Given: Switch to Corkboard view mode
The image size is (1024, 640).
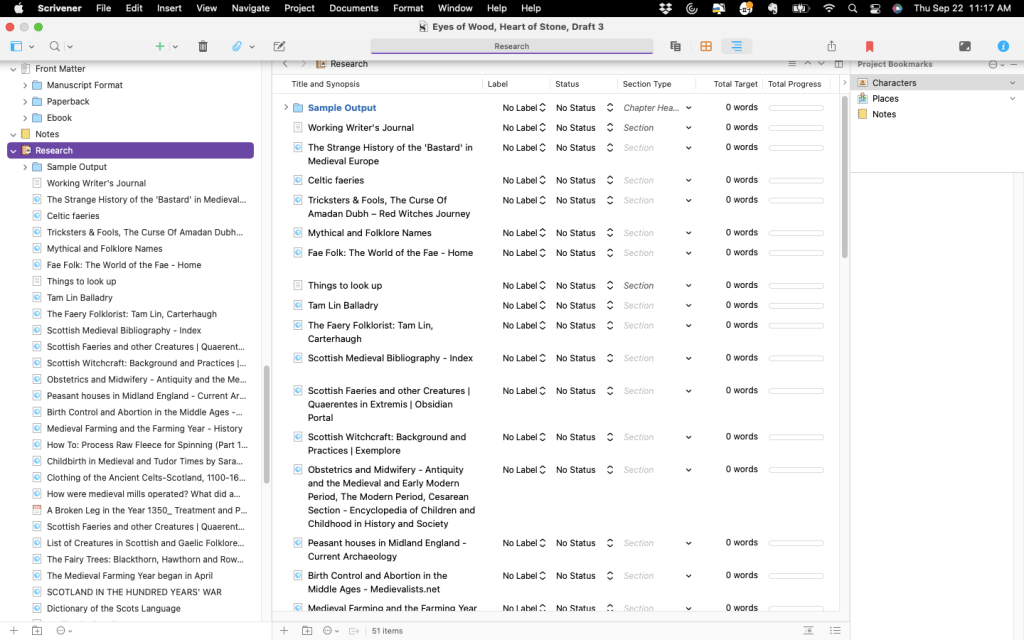Looking at the screenshot, I should point(706,46).
